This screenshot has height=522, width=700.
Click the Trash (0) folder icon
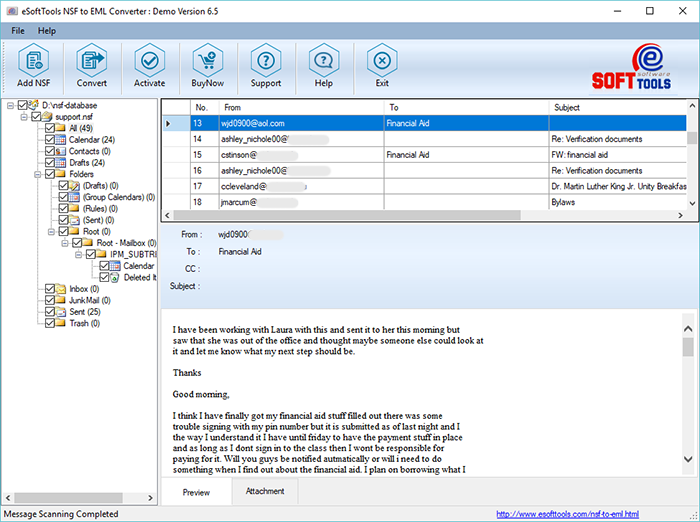point(61,323)
